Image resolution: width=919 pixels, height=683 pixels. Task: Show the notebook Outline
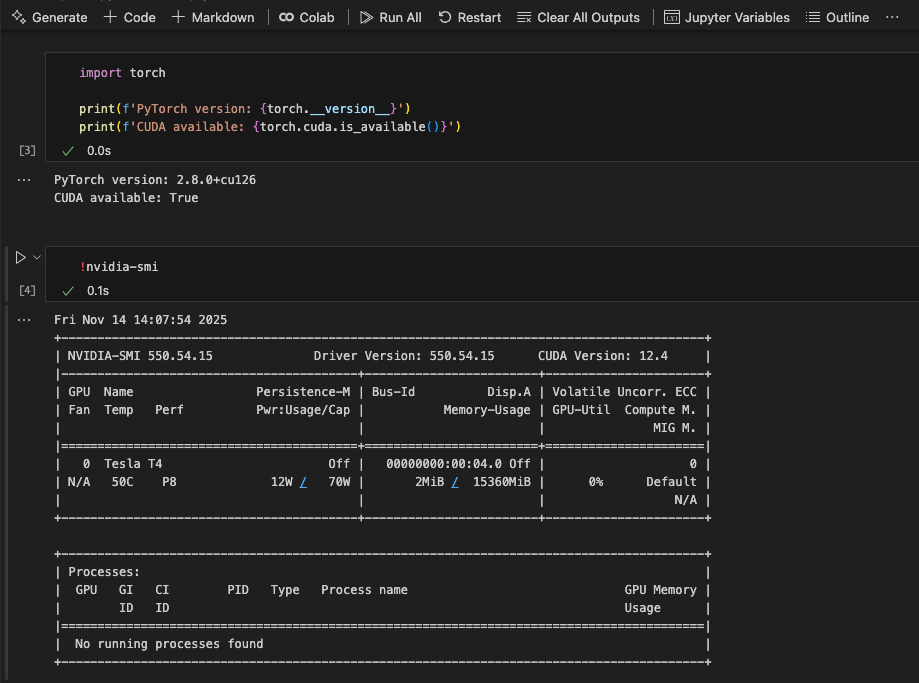tap(837, 17)
